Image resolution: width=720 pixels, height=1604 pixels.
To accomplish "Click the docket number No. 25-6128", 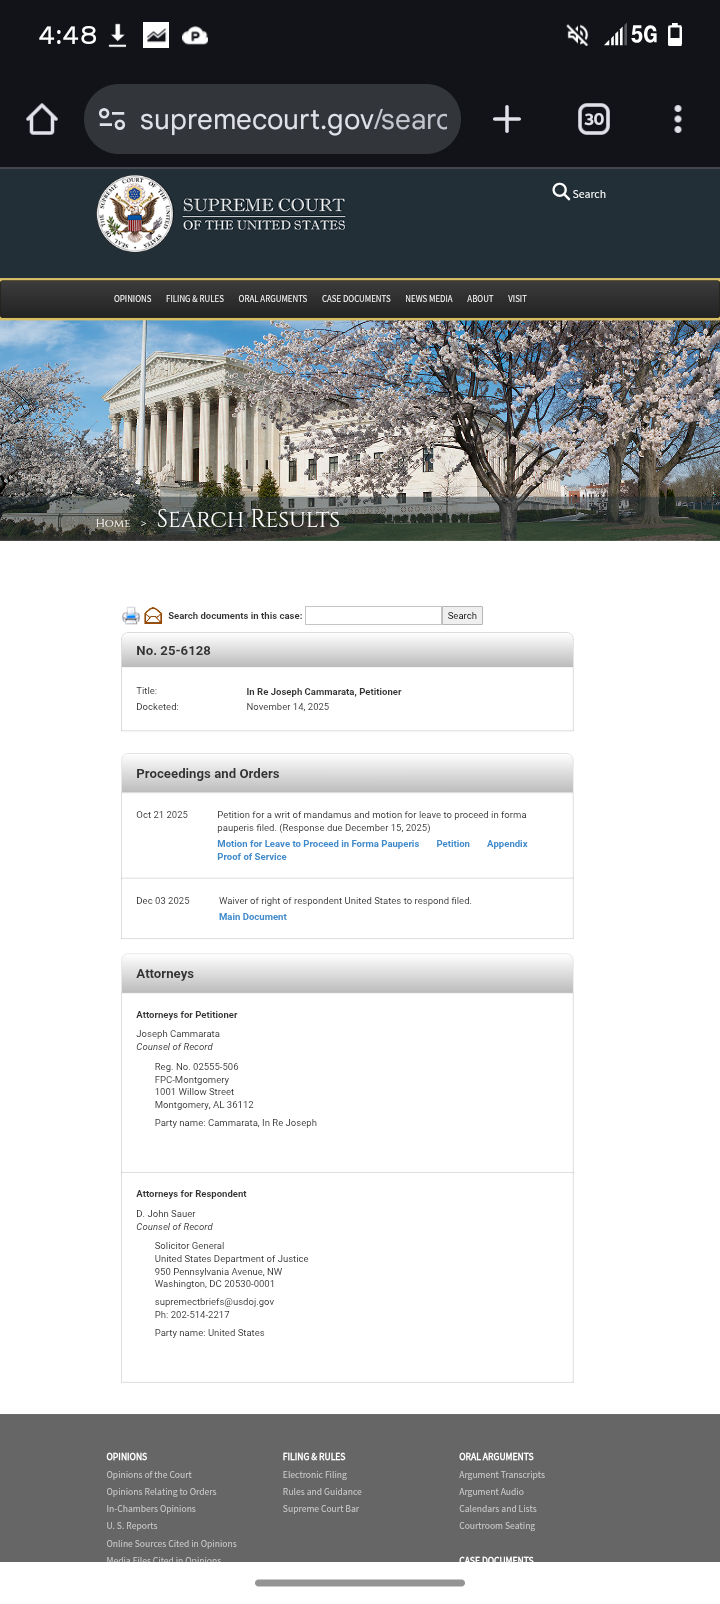I will click(x=173, y=651).
